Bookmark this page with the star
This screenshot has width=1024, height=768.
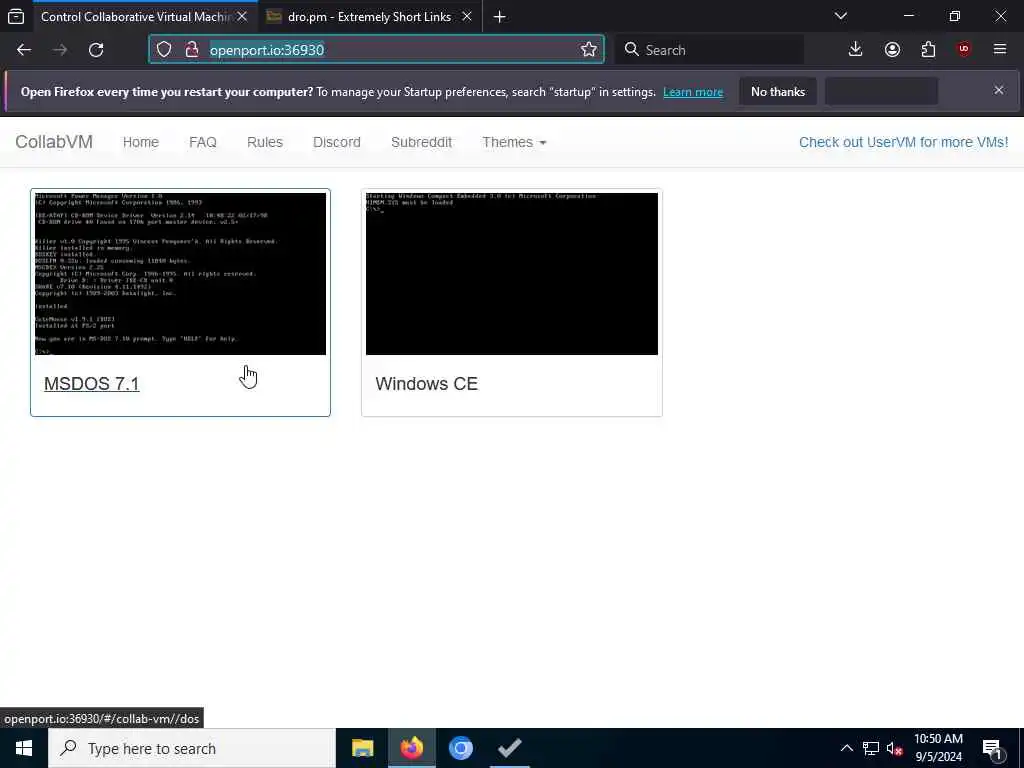(x=588, y=50)
